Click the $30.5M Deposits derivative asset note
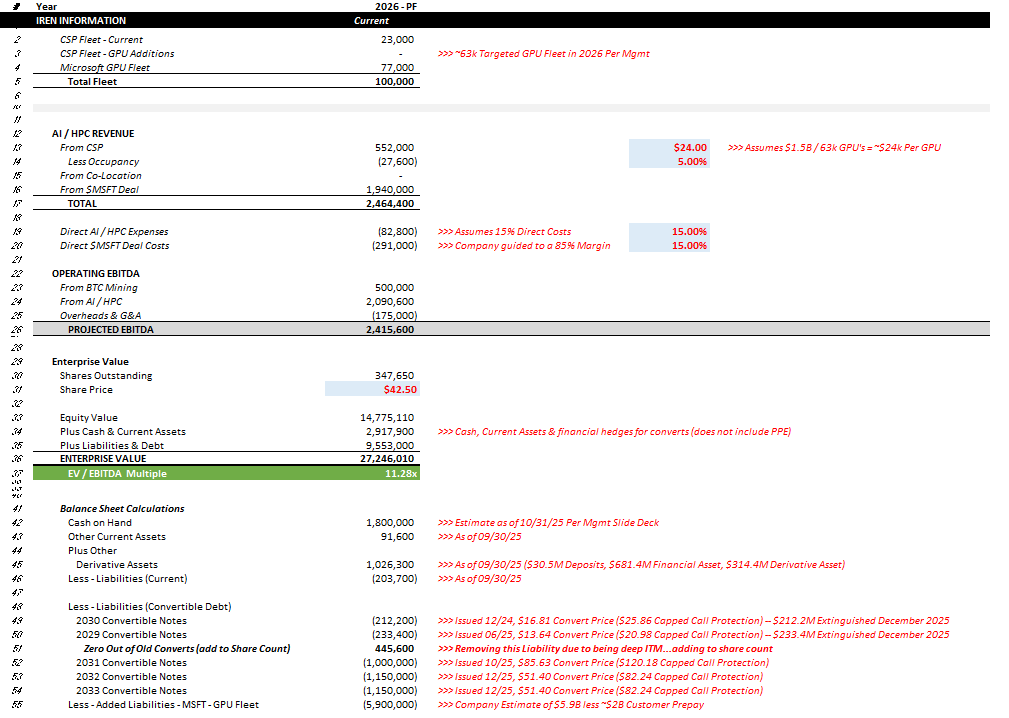Screen dimensions: 1009x718 642,565
